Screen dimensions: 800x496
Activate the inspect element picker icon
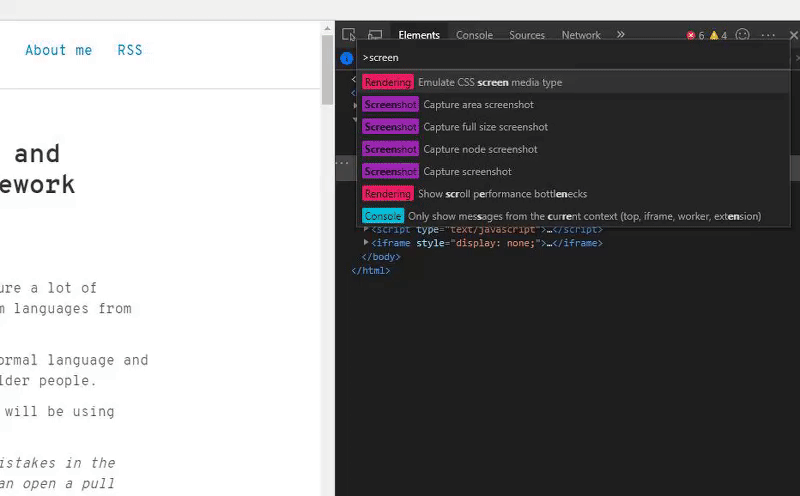pyautogui.click(x=349, y=35)
